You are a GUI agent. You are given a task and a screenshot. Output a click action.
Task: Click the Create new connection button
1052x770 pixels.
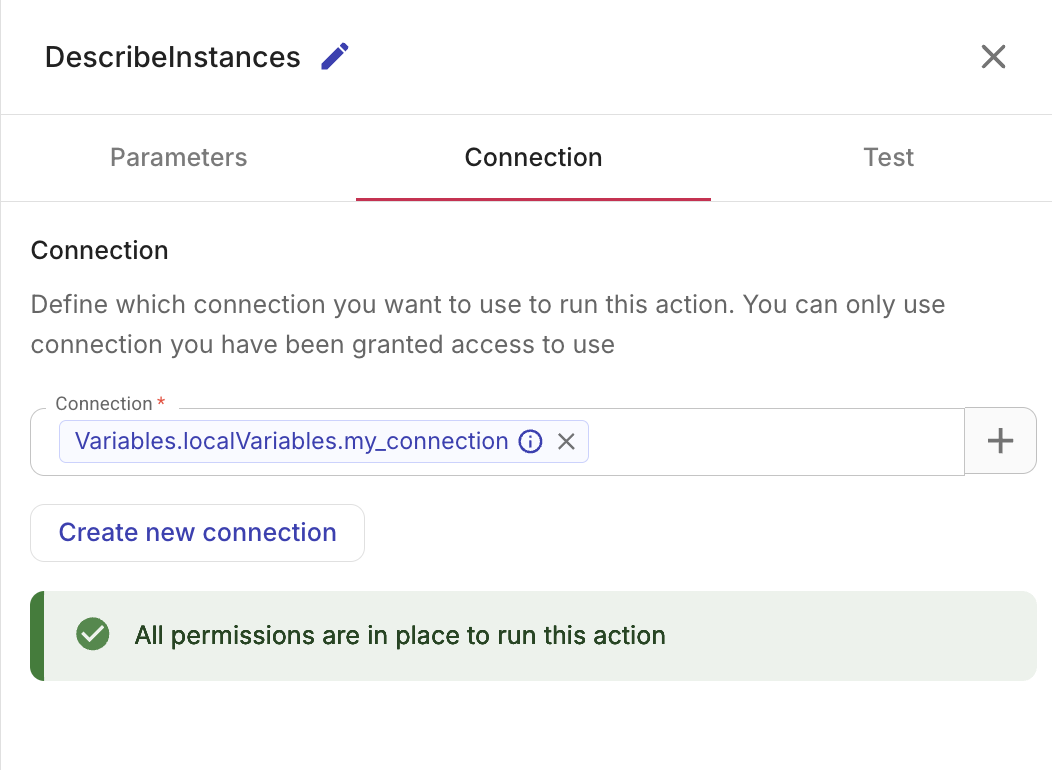tap(198, 533)
